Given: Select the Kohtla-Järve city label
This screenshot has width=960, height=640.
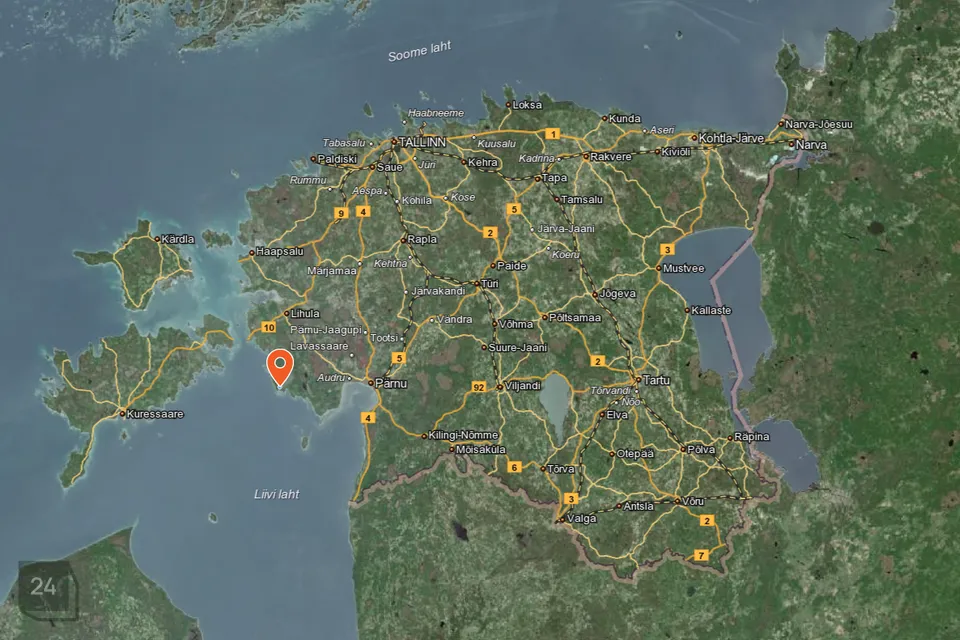Looking at the screenshot, I should (731, 137).
